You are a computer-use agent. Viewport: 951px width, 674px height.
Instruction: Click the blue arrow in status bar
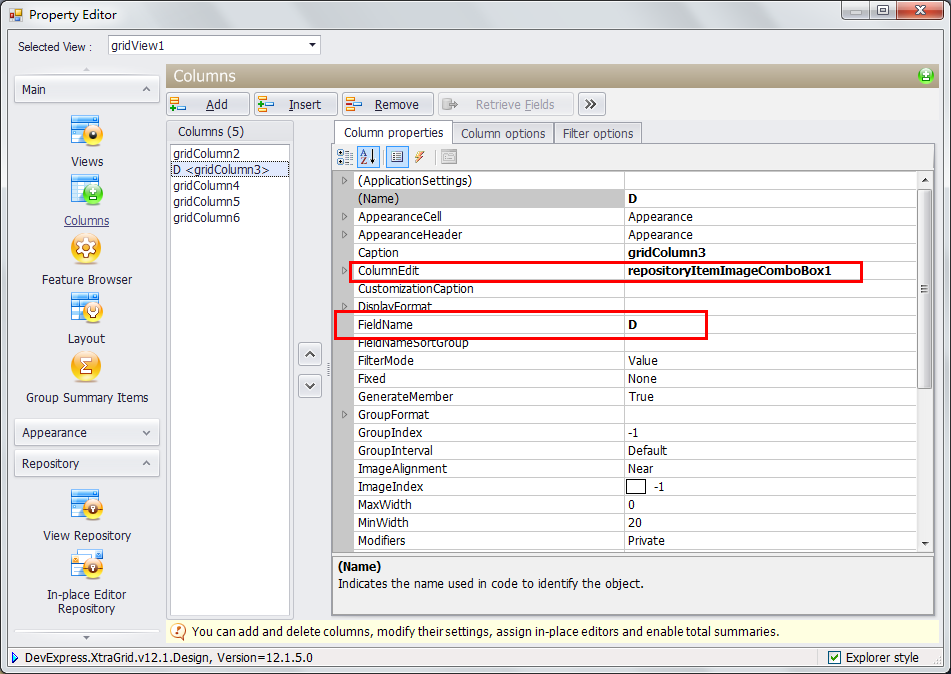coord(15,658)
